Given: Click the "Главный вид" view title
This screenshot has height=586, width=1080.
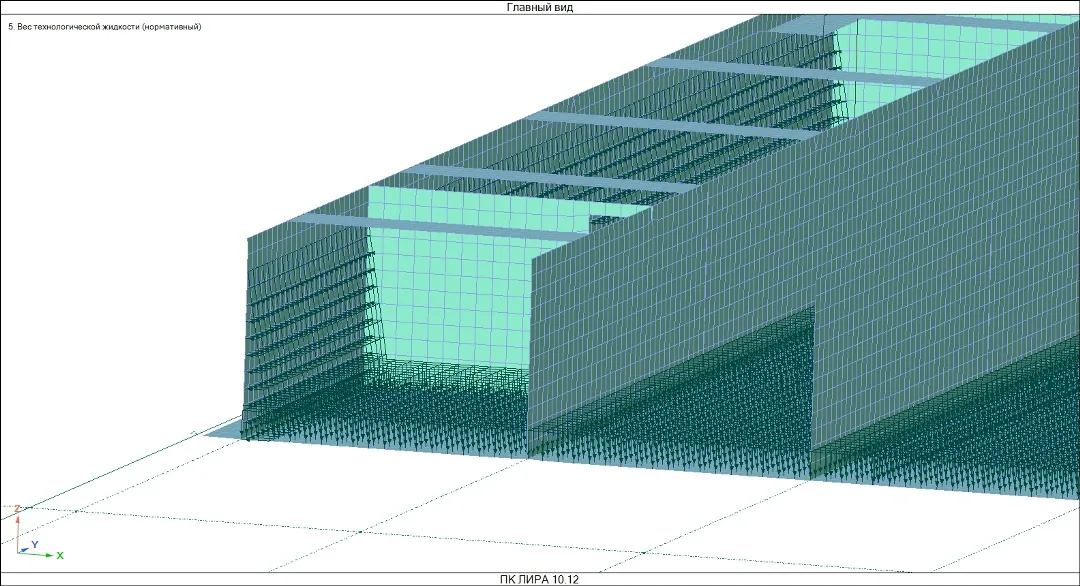Looking at the screenshot, I should point(539,8).
